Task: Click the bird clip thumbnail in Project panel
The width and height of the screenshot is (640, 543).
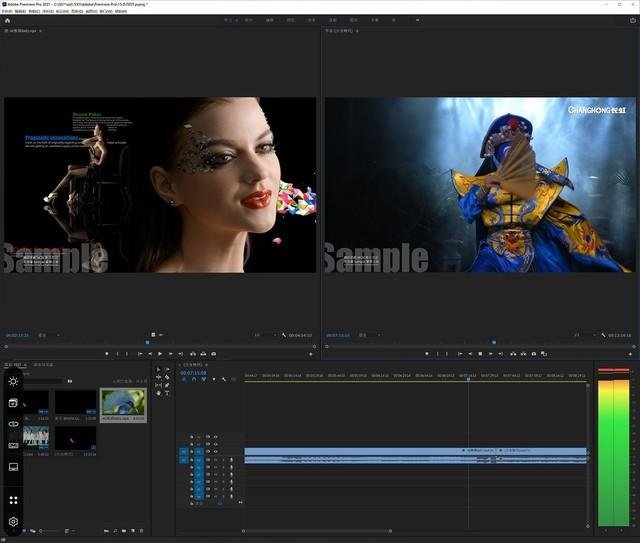Action: [x=122, y=404]
